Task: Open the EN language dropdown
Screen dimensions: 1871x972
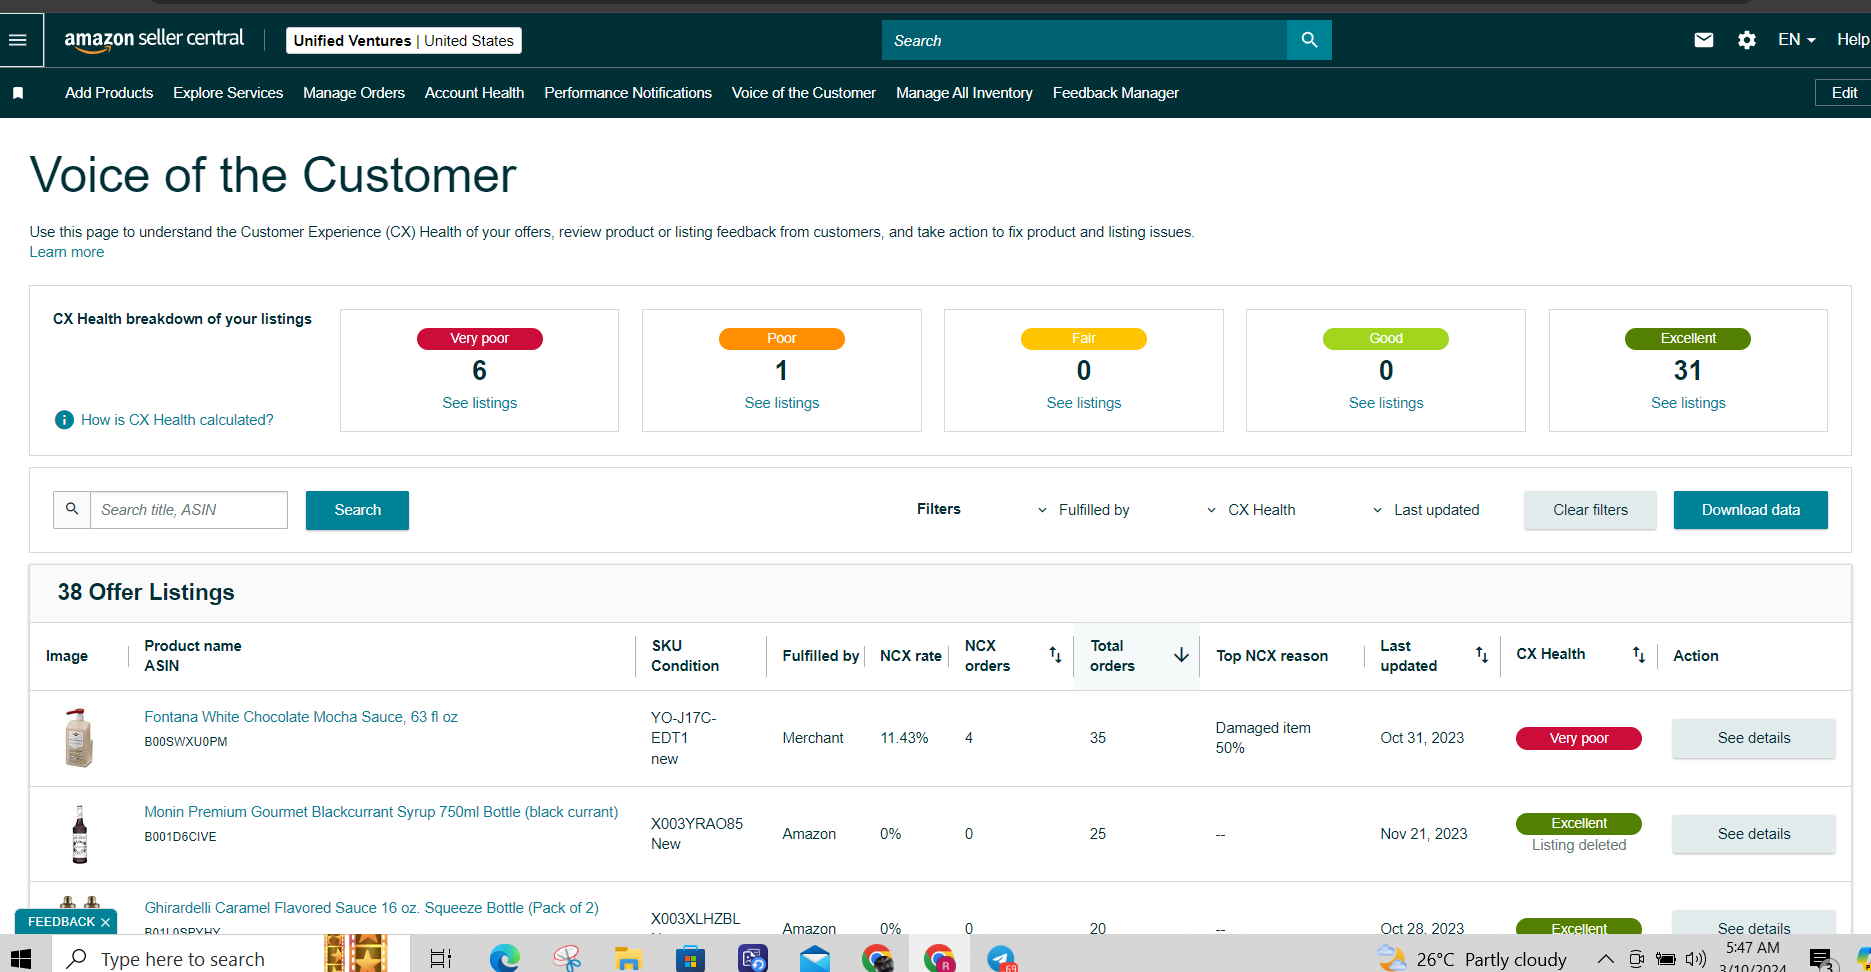Action: (x=1796, y=40)
